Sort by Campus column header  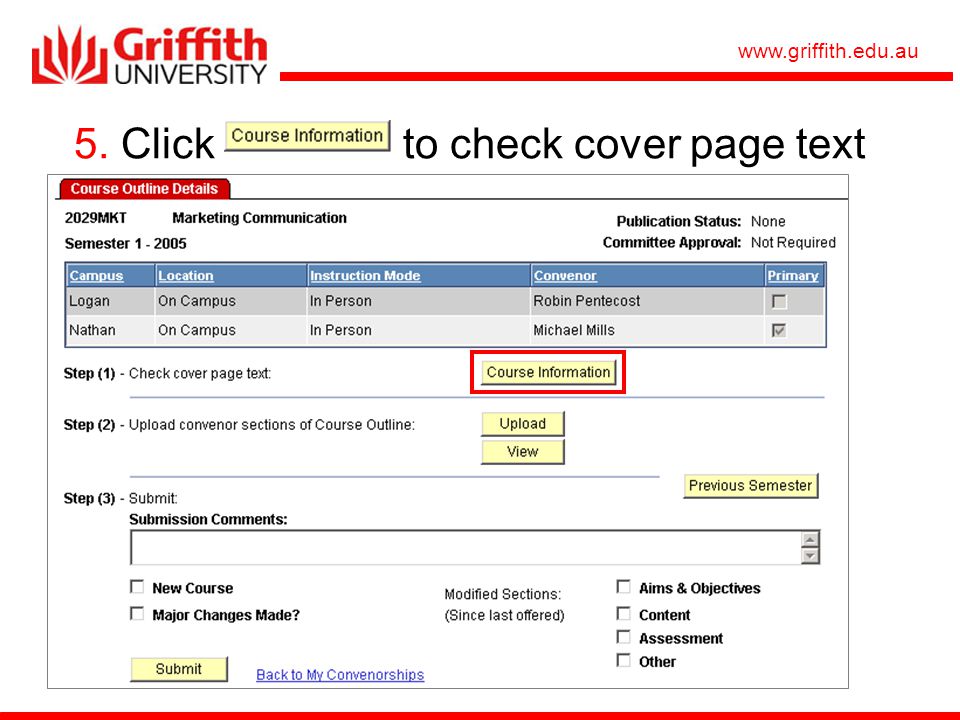96,276
